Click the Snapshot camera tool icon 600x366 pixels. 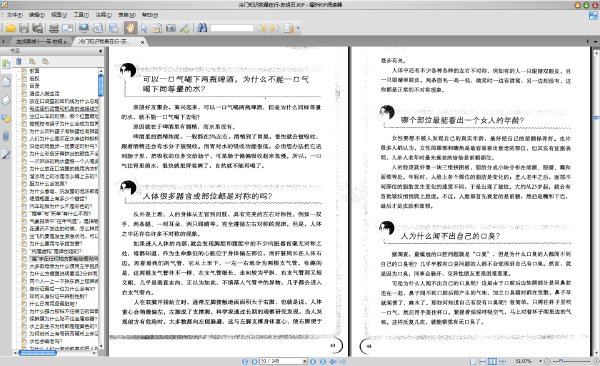coord(171,28)
